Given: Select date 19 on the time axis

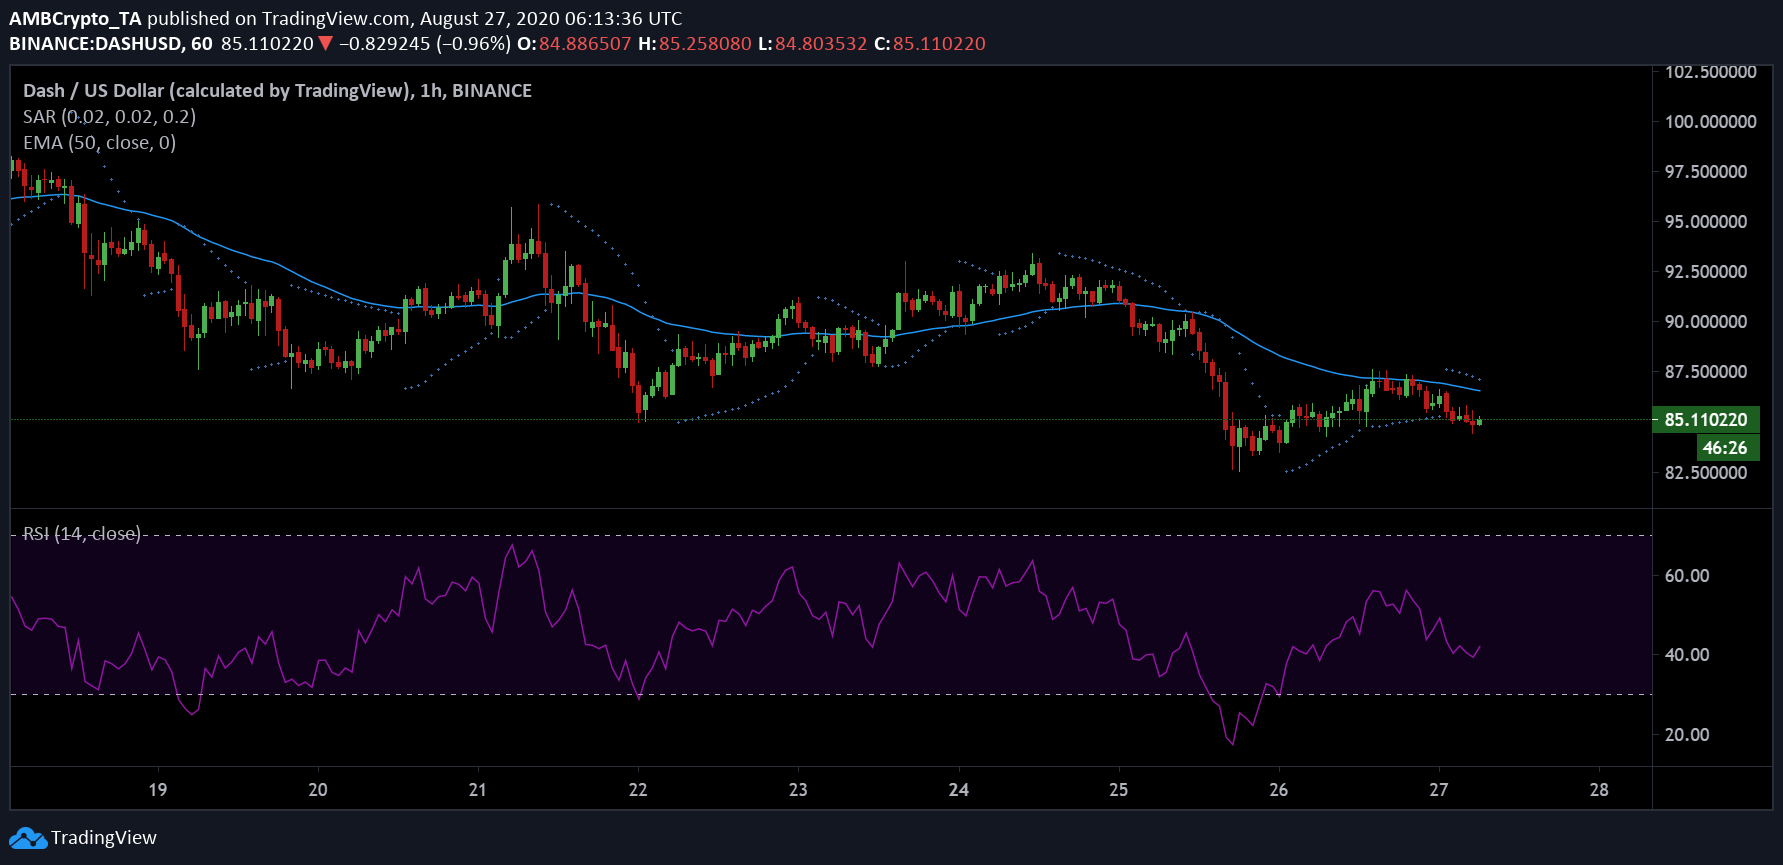Looking at the screenshot, I should tap(158, 790).
